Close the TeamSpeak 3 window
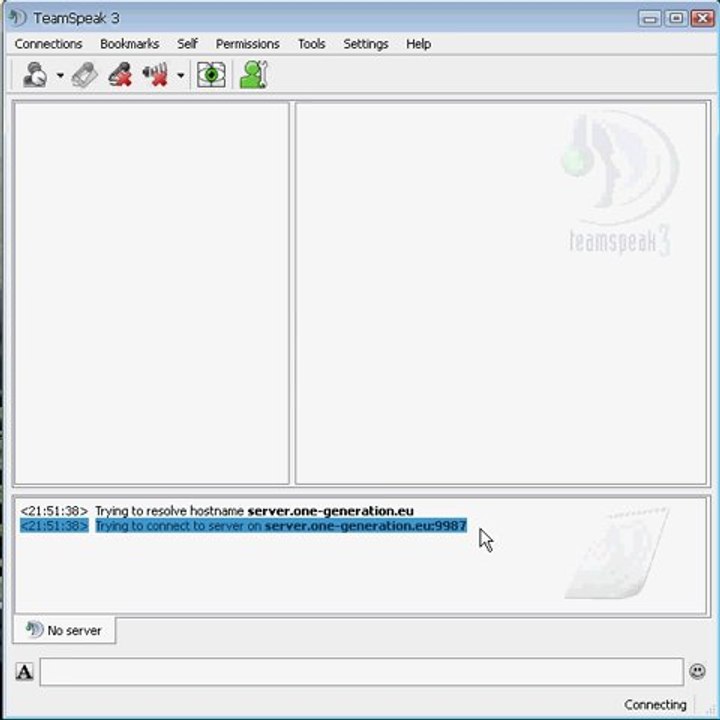Viewport: 720px width, 720px height. [703, 18]
